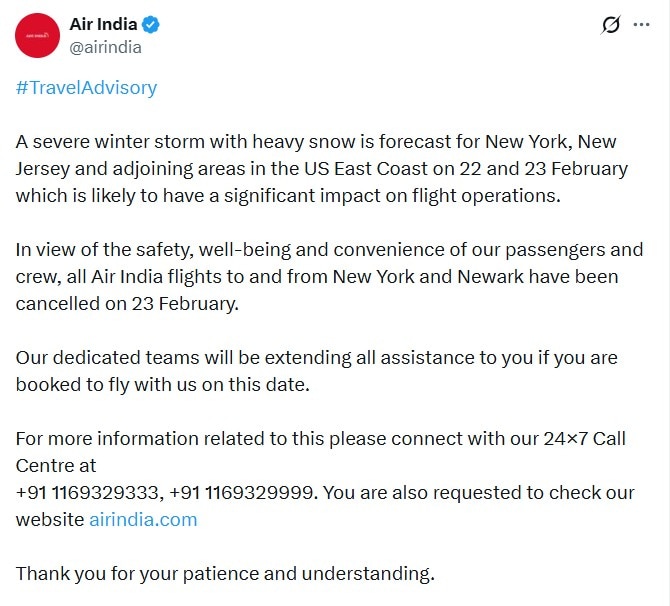
Task: Click the blue verified badge
Action: point(151,25)
